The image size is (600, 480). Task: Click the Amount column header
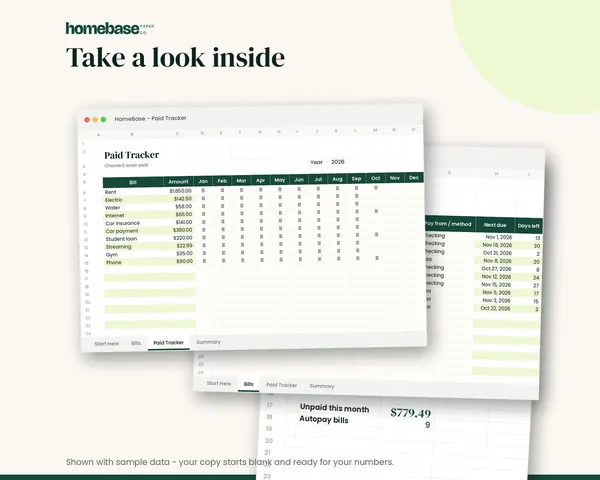pos(178,181)
